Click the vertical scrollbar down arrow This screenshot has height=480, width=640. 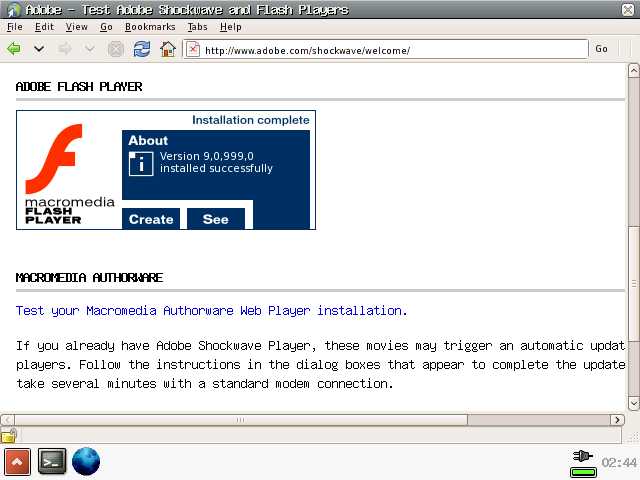[633, 403]
